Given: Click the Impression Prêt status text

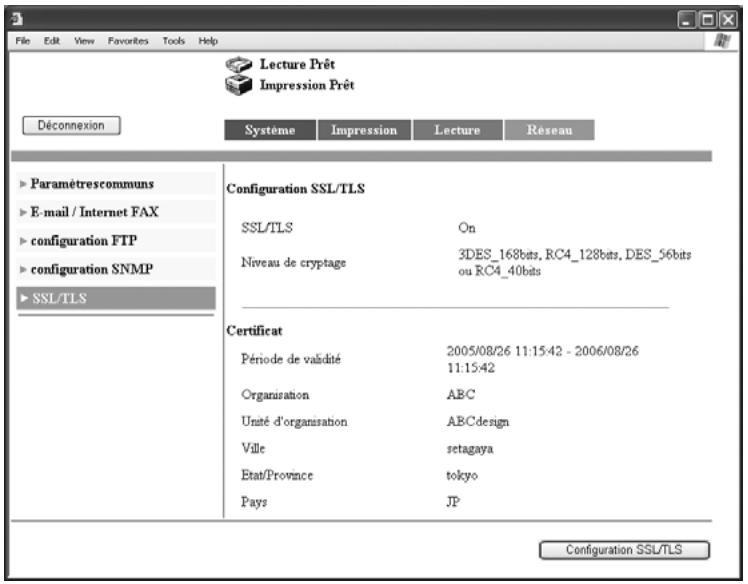Looking at the screenshot, I should click(x=307, y=85).
